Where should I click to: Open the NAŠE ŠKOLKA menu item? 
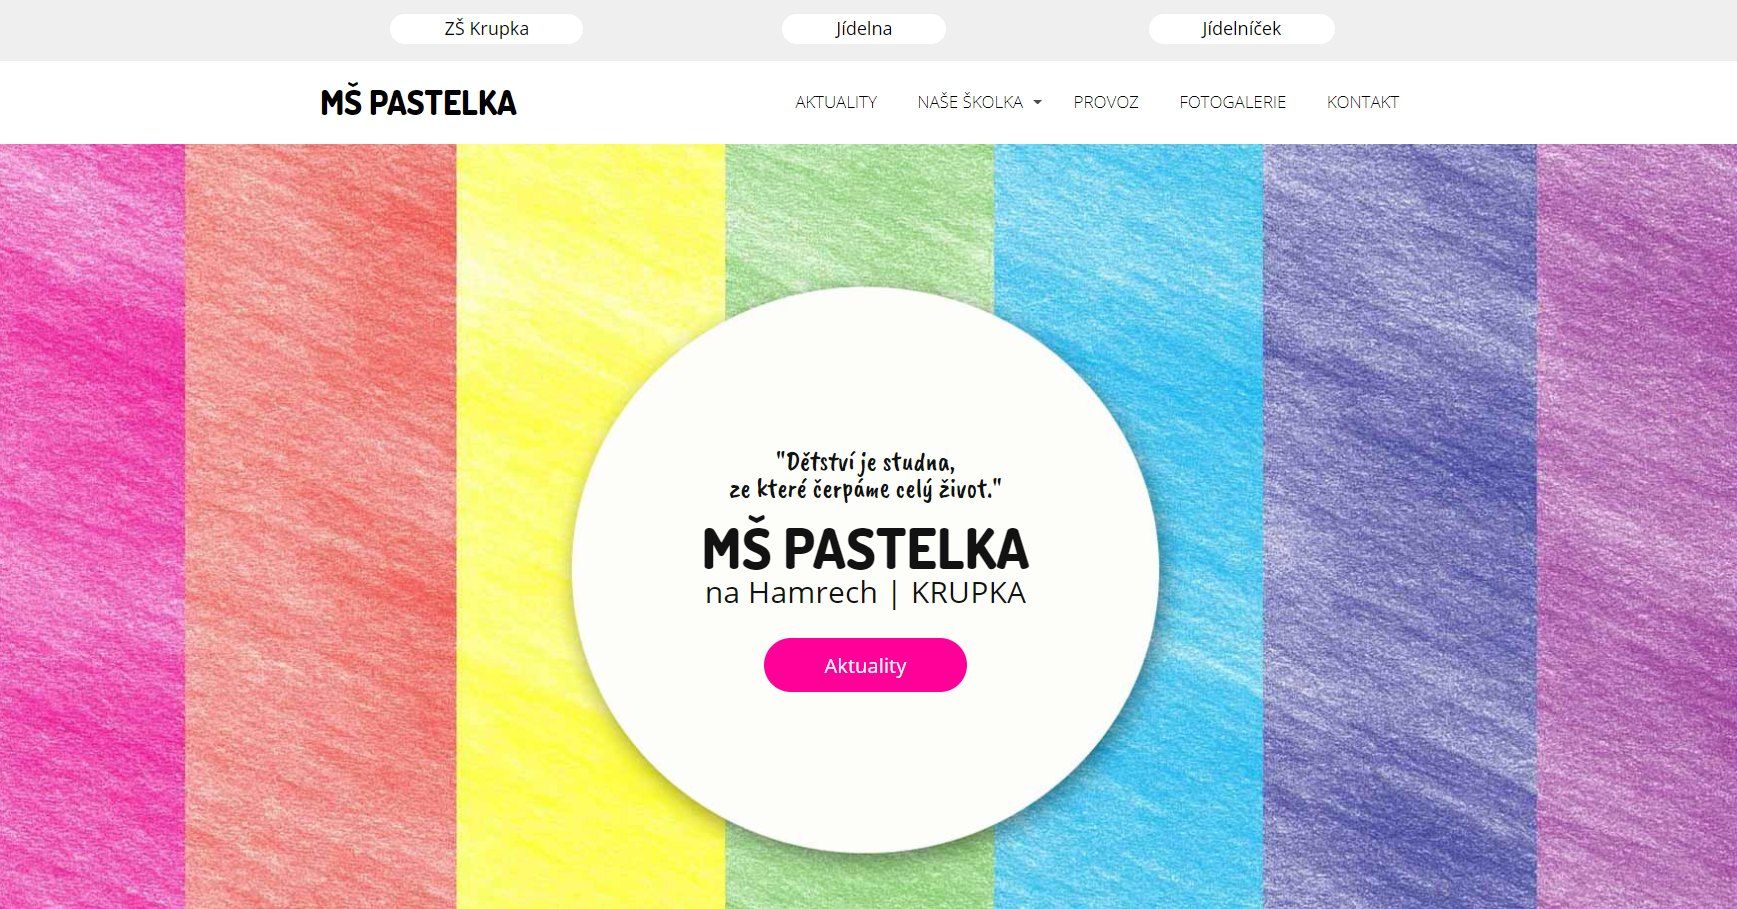tap(970, 102)
